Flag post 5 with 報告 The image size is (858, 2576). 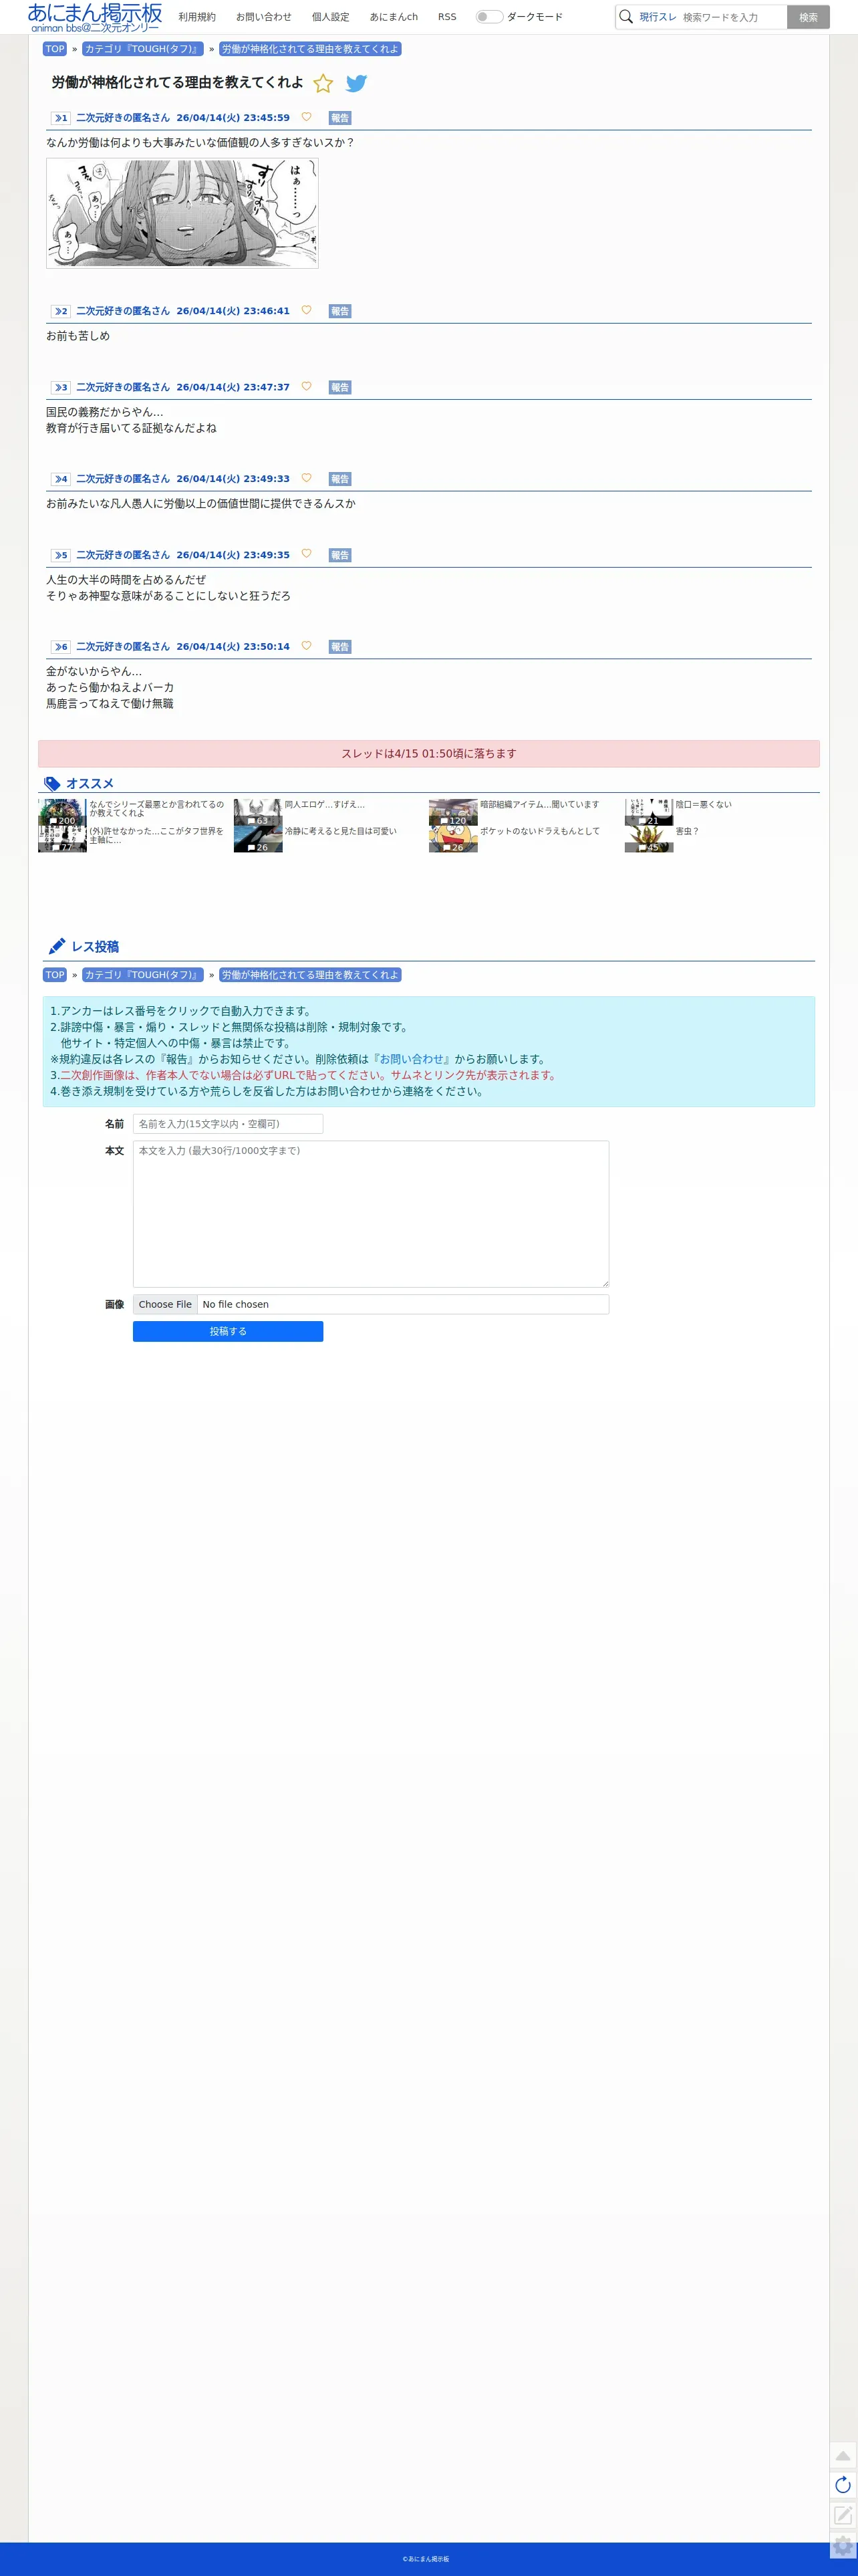(x=340, y=555)
